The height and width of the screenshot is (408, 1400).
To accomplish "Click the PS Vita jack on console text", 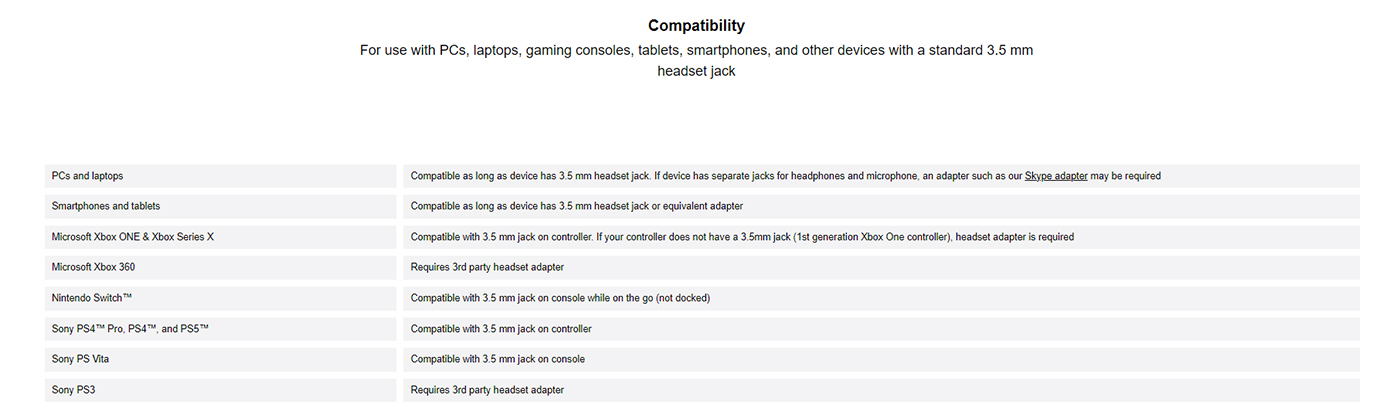I will click(498, 359).
